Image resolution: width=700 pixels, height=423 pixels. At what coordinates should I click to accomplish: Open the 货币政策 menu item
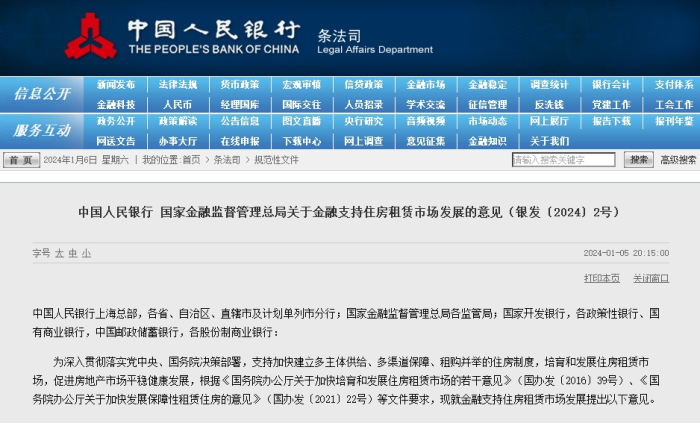coord(240,85)
